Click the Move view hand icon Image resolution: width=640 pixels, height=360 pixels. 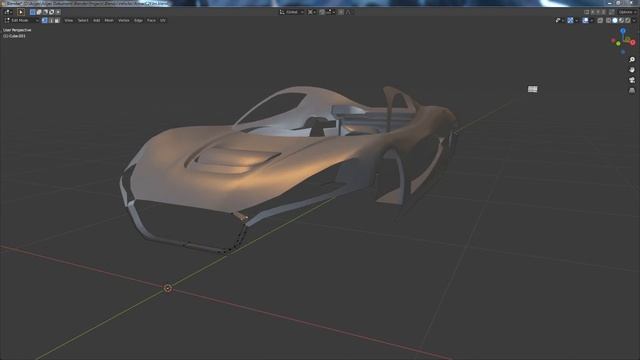(x=632, y=70)
